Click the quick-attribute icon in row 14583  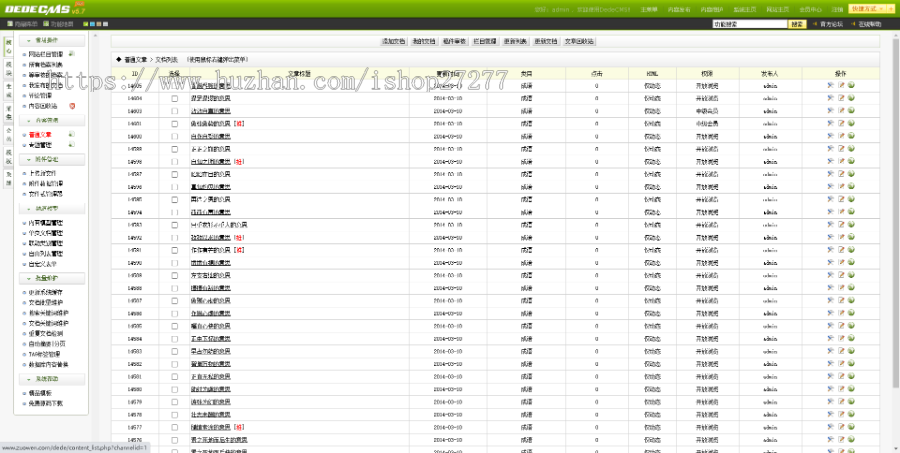point(830,350)
